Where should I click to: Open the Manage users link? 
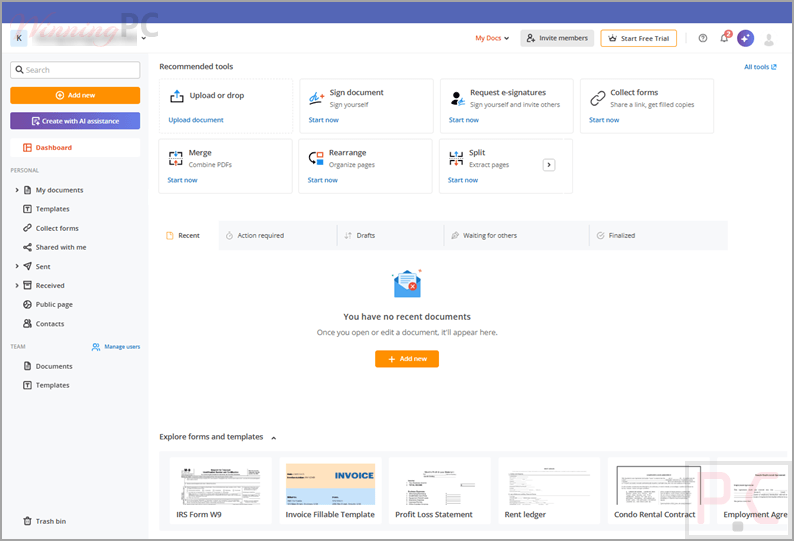[x=116, y=347]
